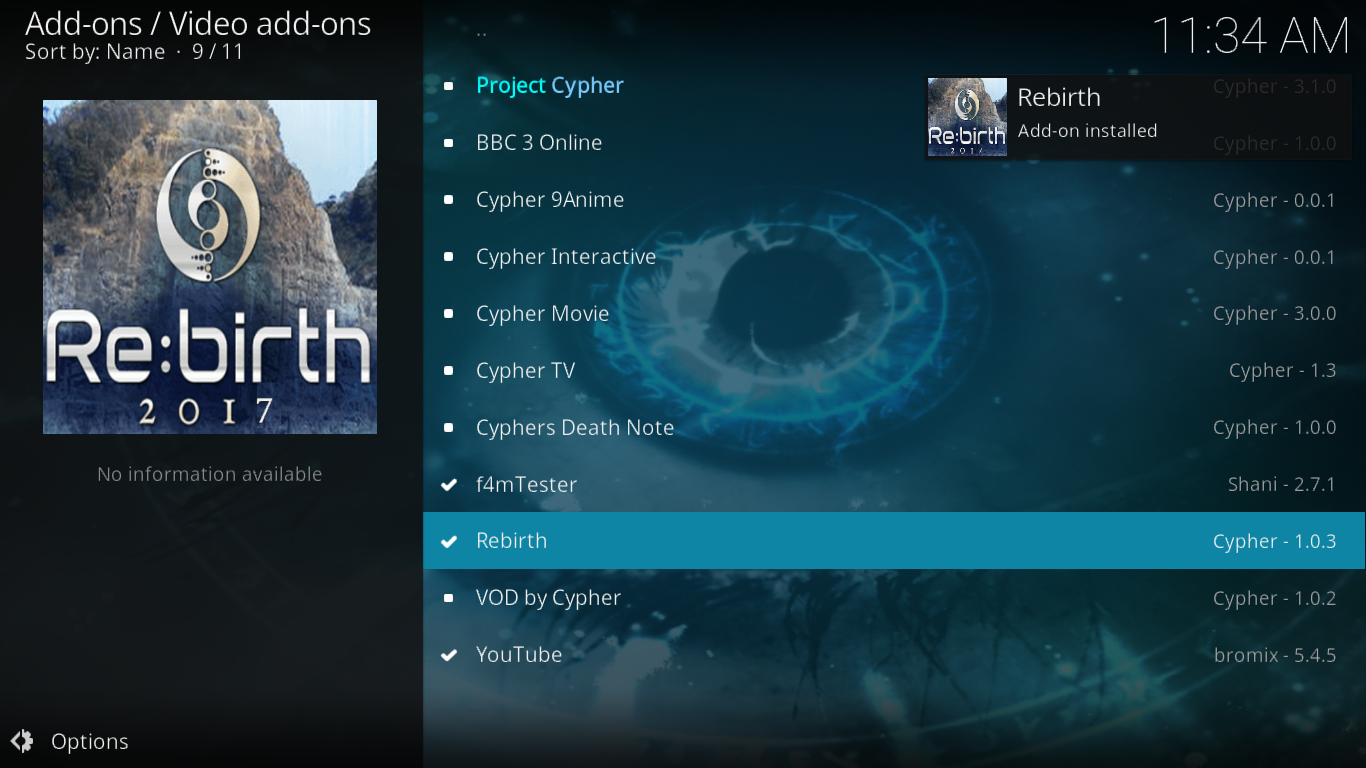This screenshot has width=1366, height=768.
Task: Click the Add-ons / Video add-ons heading
Action: pyautogui.click(x=198, y=23)
